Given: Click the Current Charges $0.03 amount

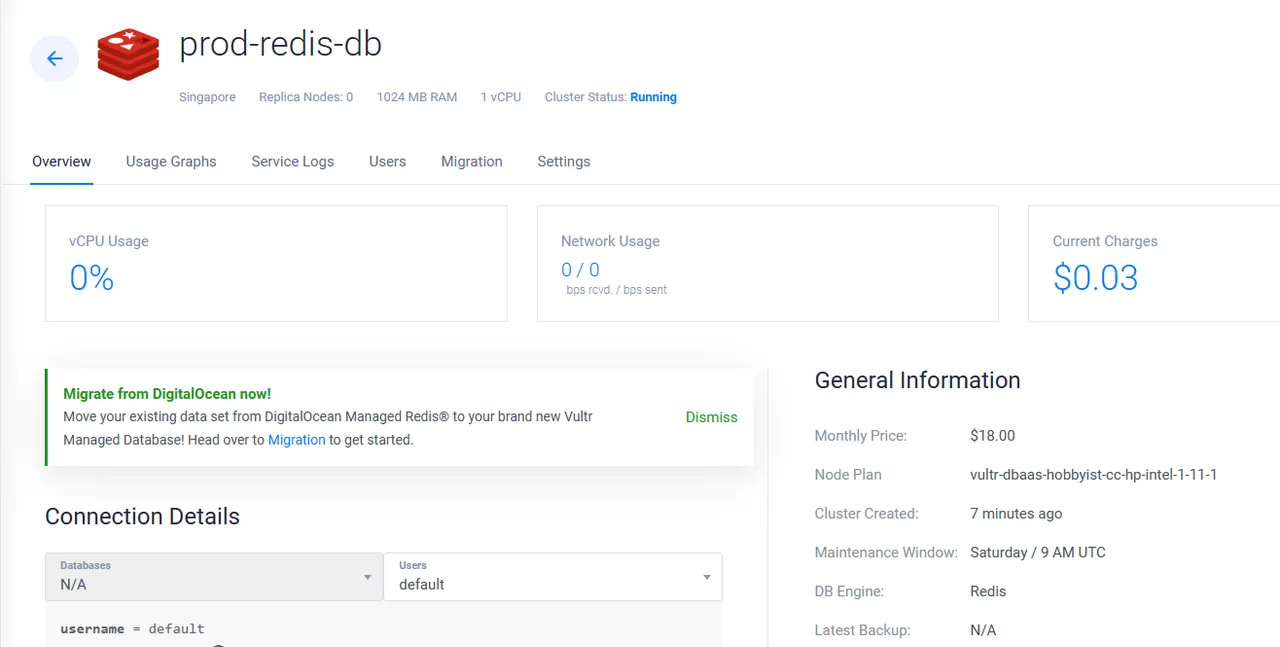Looking at the screenshot, I should point(1096,277).
